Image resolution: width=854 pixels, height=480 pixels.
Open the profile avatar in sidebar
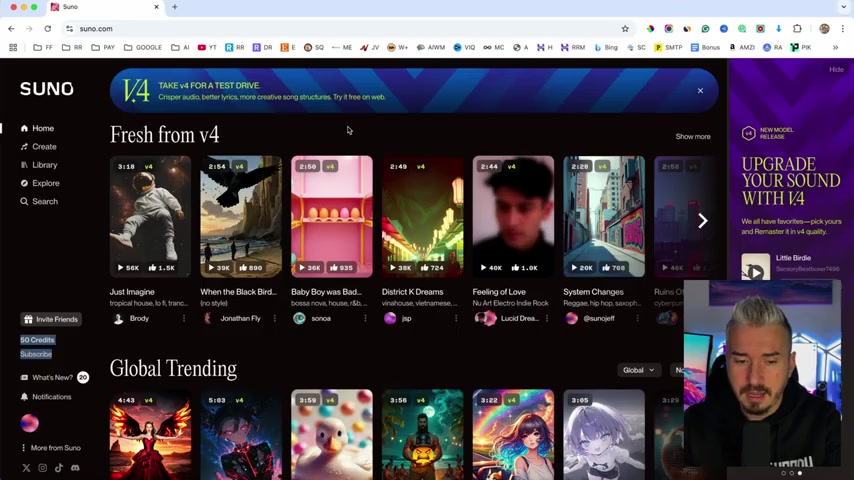pos(29,423)
